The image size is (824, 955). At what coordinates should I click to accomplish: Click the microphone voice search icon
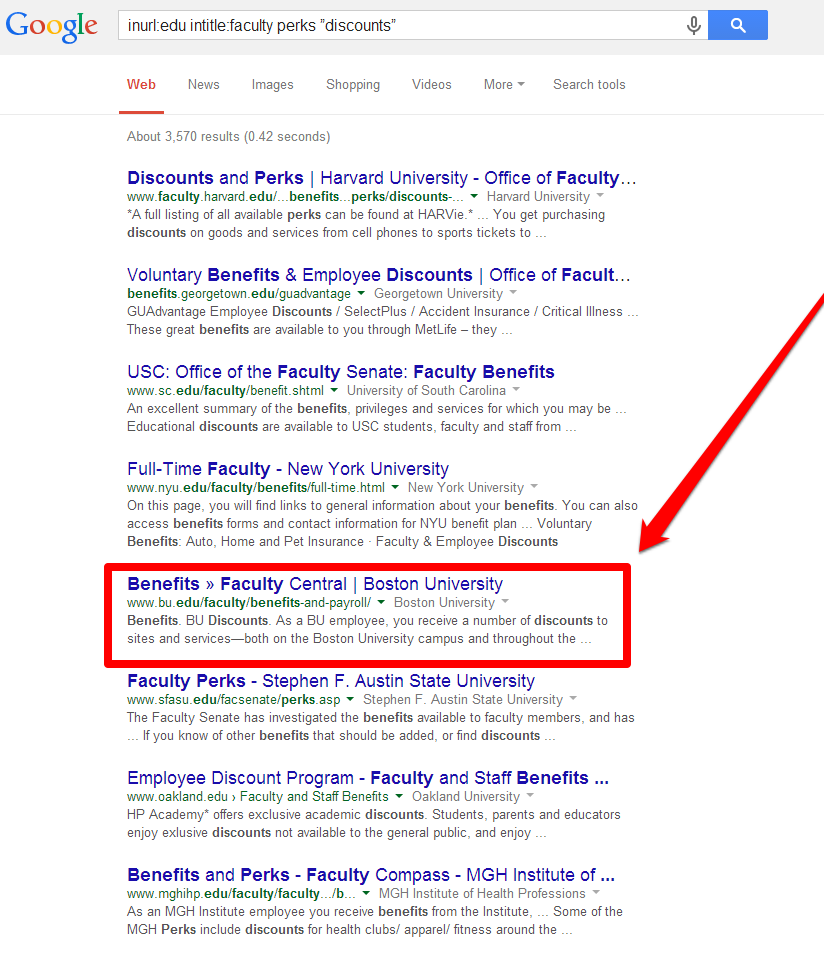pyautogui.click(x=694, y=26)
